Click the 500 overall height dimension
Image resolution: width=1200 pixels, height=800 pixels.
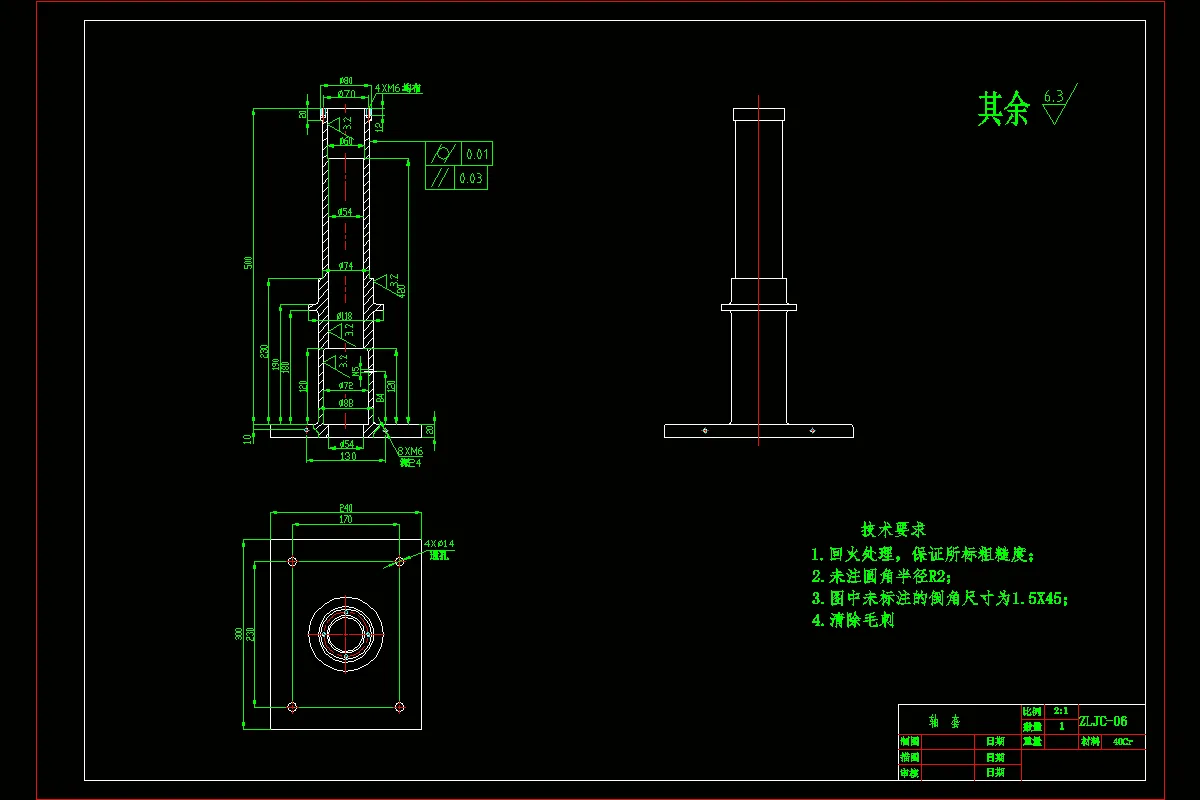[x=248, y=263]
